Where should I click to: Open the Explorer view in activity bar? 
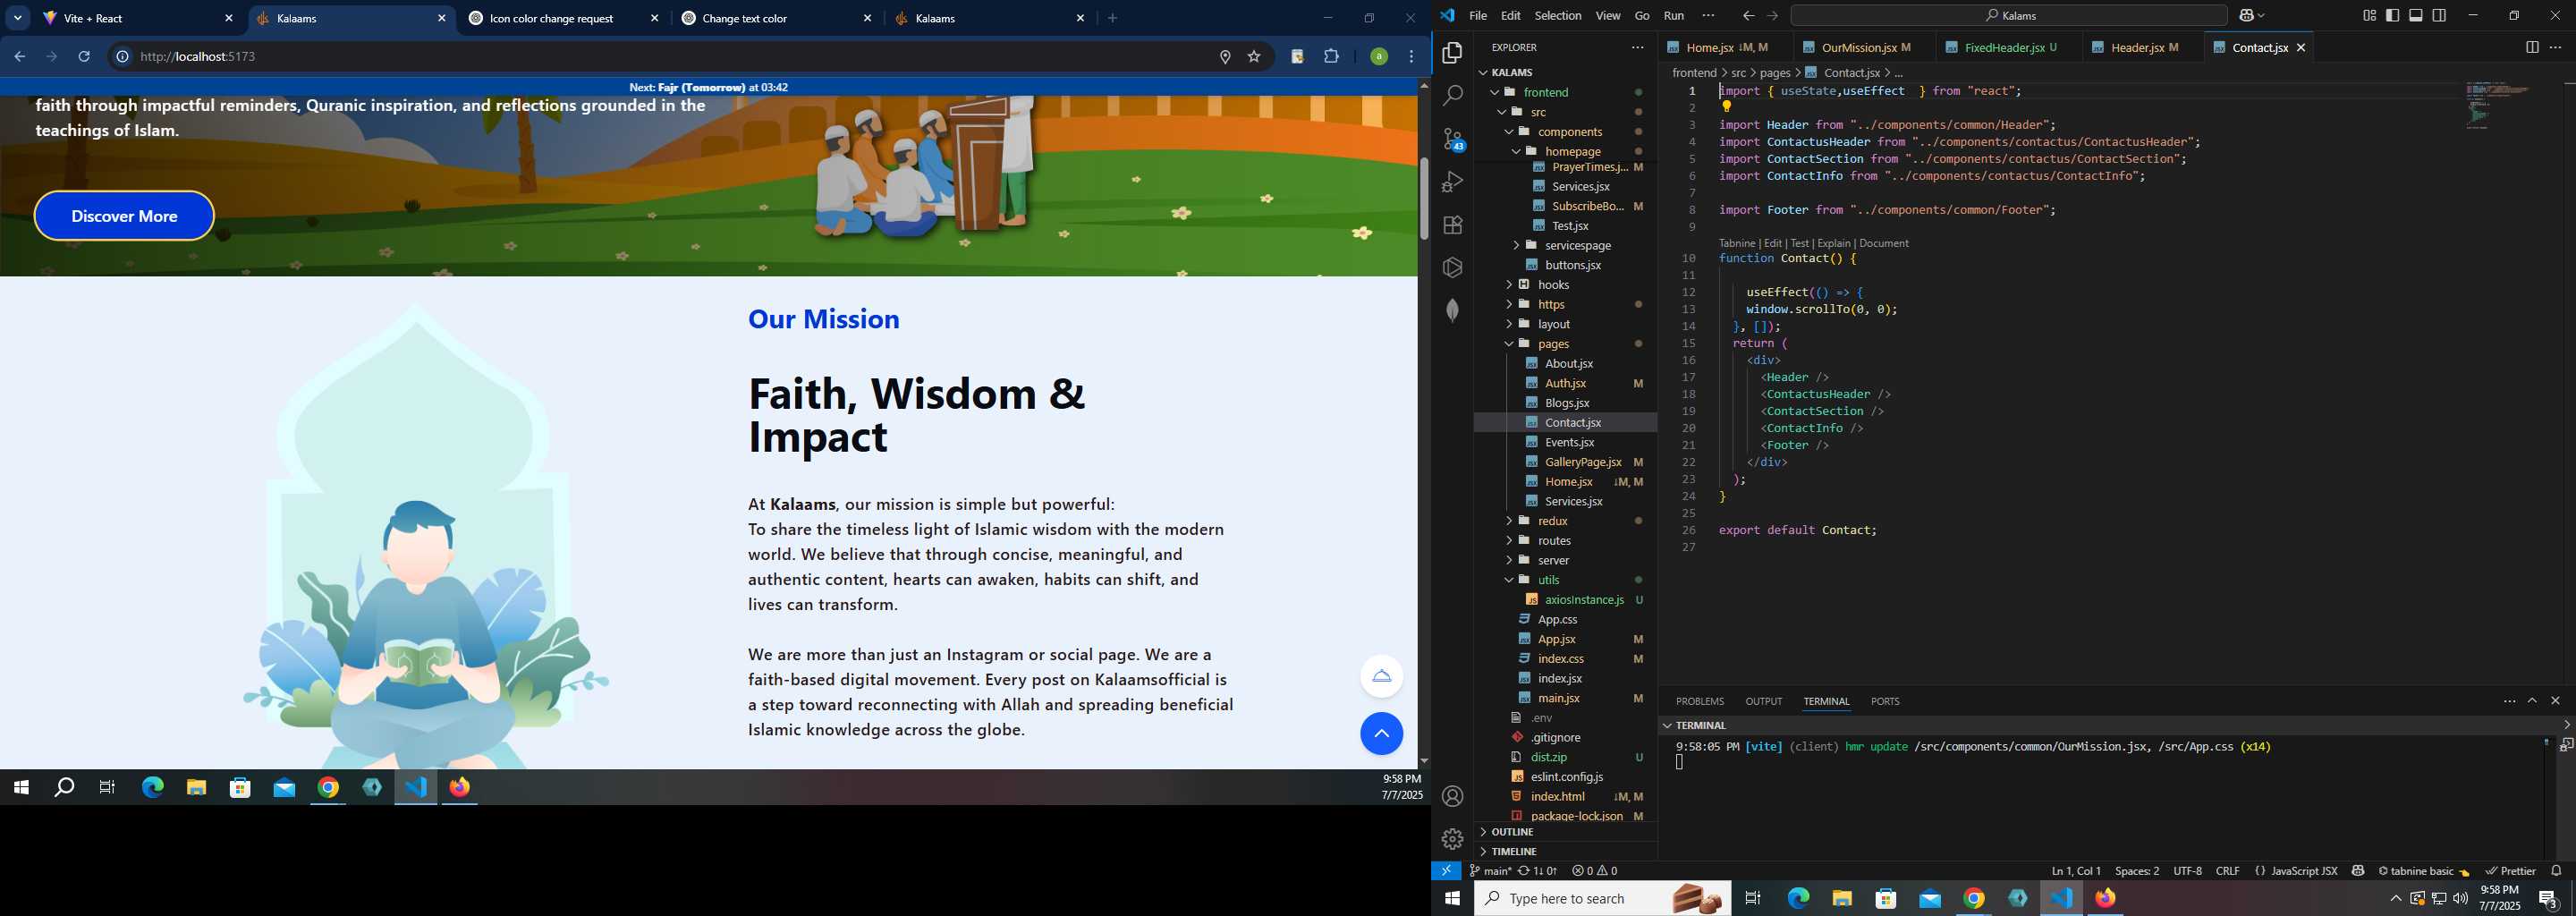click(1452, 52)
